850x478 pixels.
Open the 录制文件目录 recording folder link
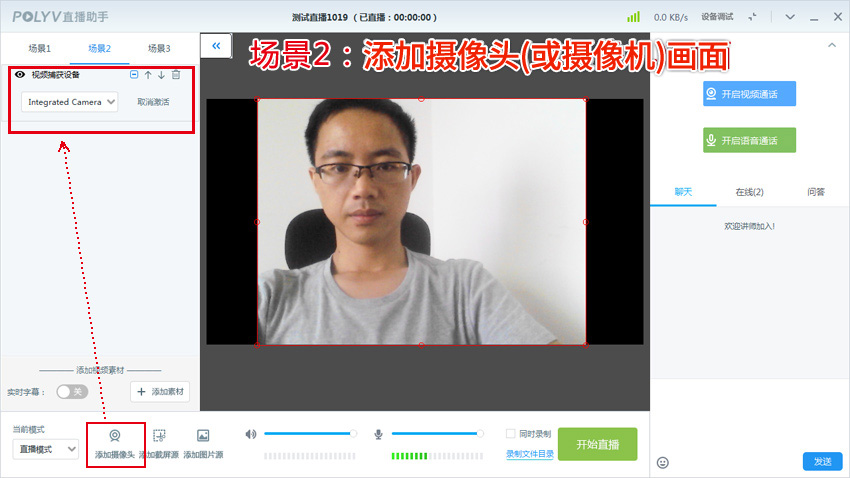pos(528,454)
